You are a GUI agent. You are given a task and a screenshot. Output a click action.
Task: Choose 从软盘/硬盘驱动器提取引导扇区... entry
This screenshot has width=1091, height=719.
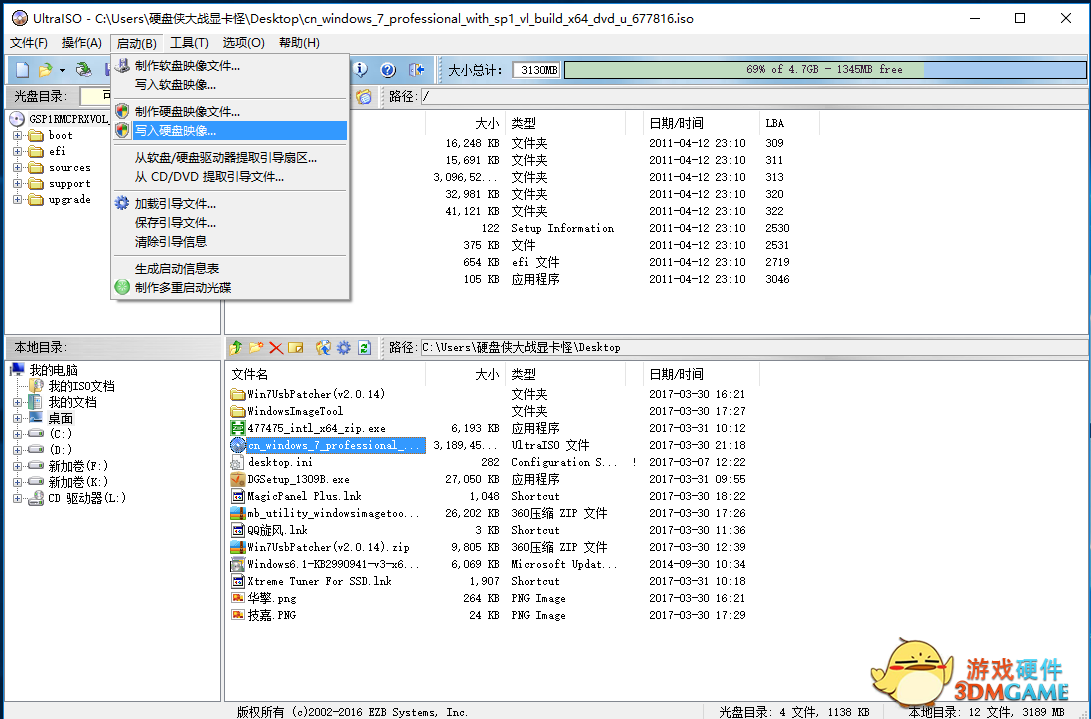click(230, 158)
